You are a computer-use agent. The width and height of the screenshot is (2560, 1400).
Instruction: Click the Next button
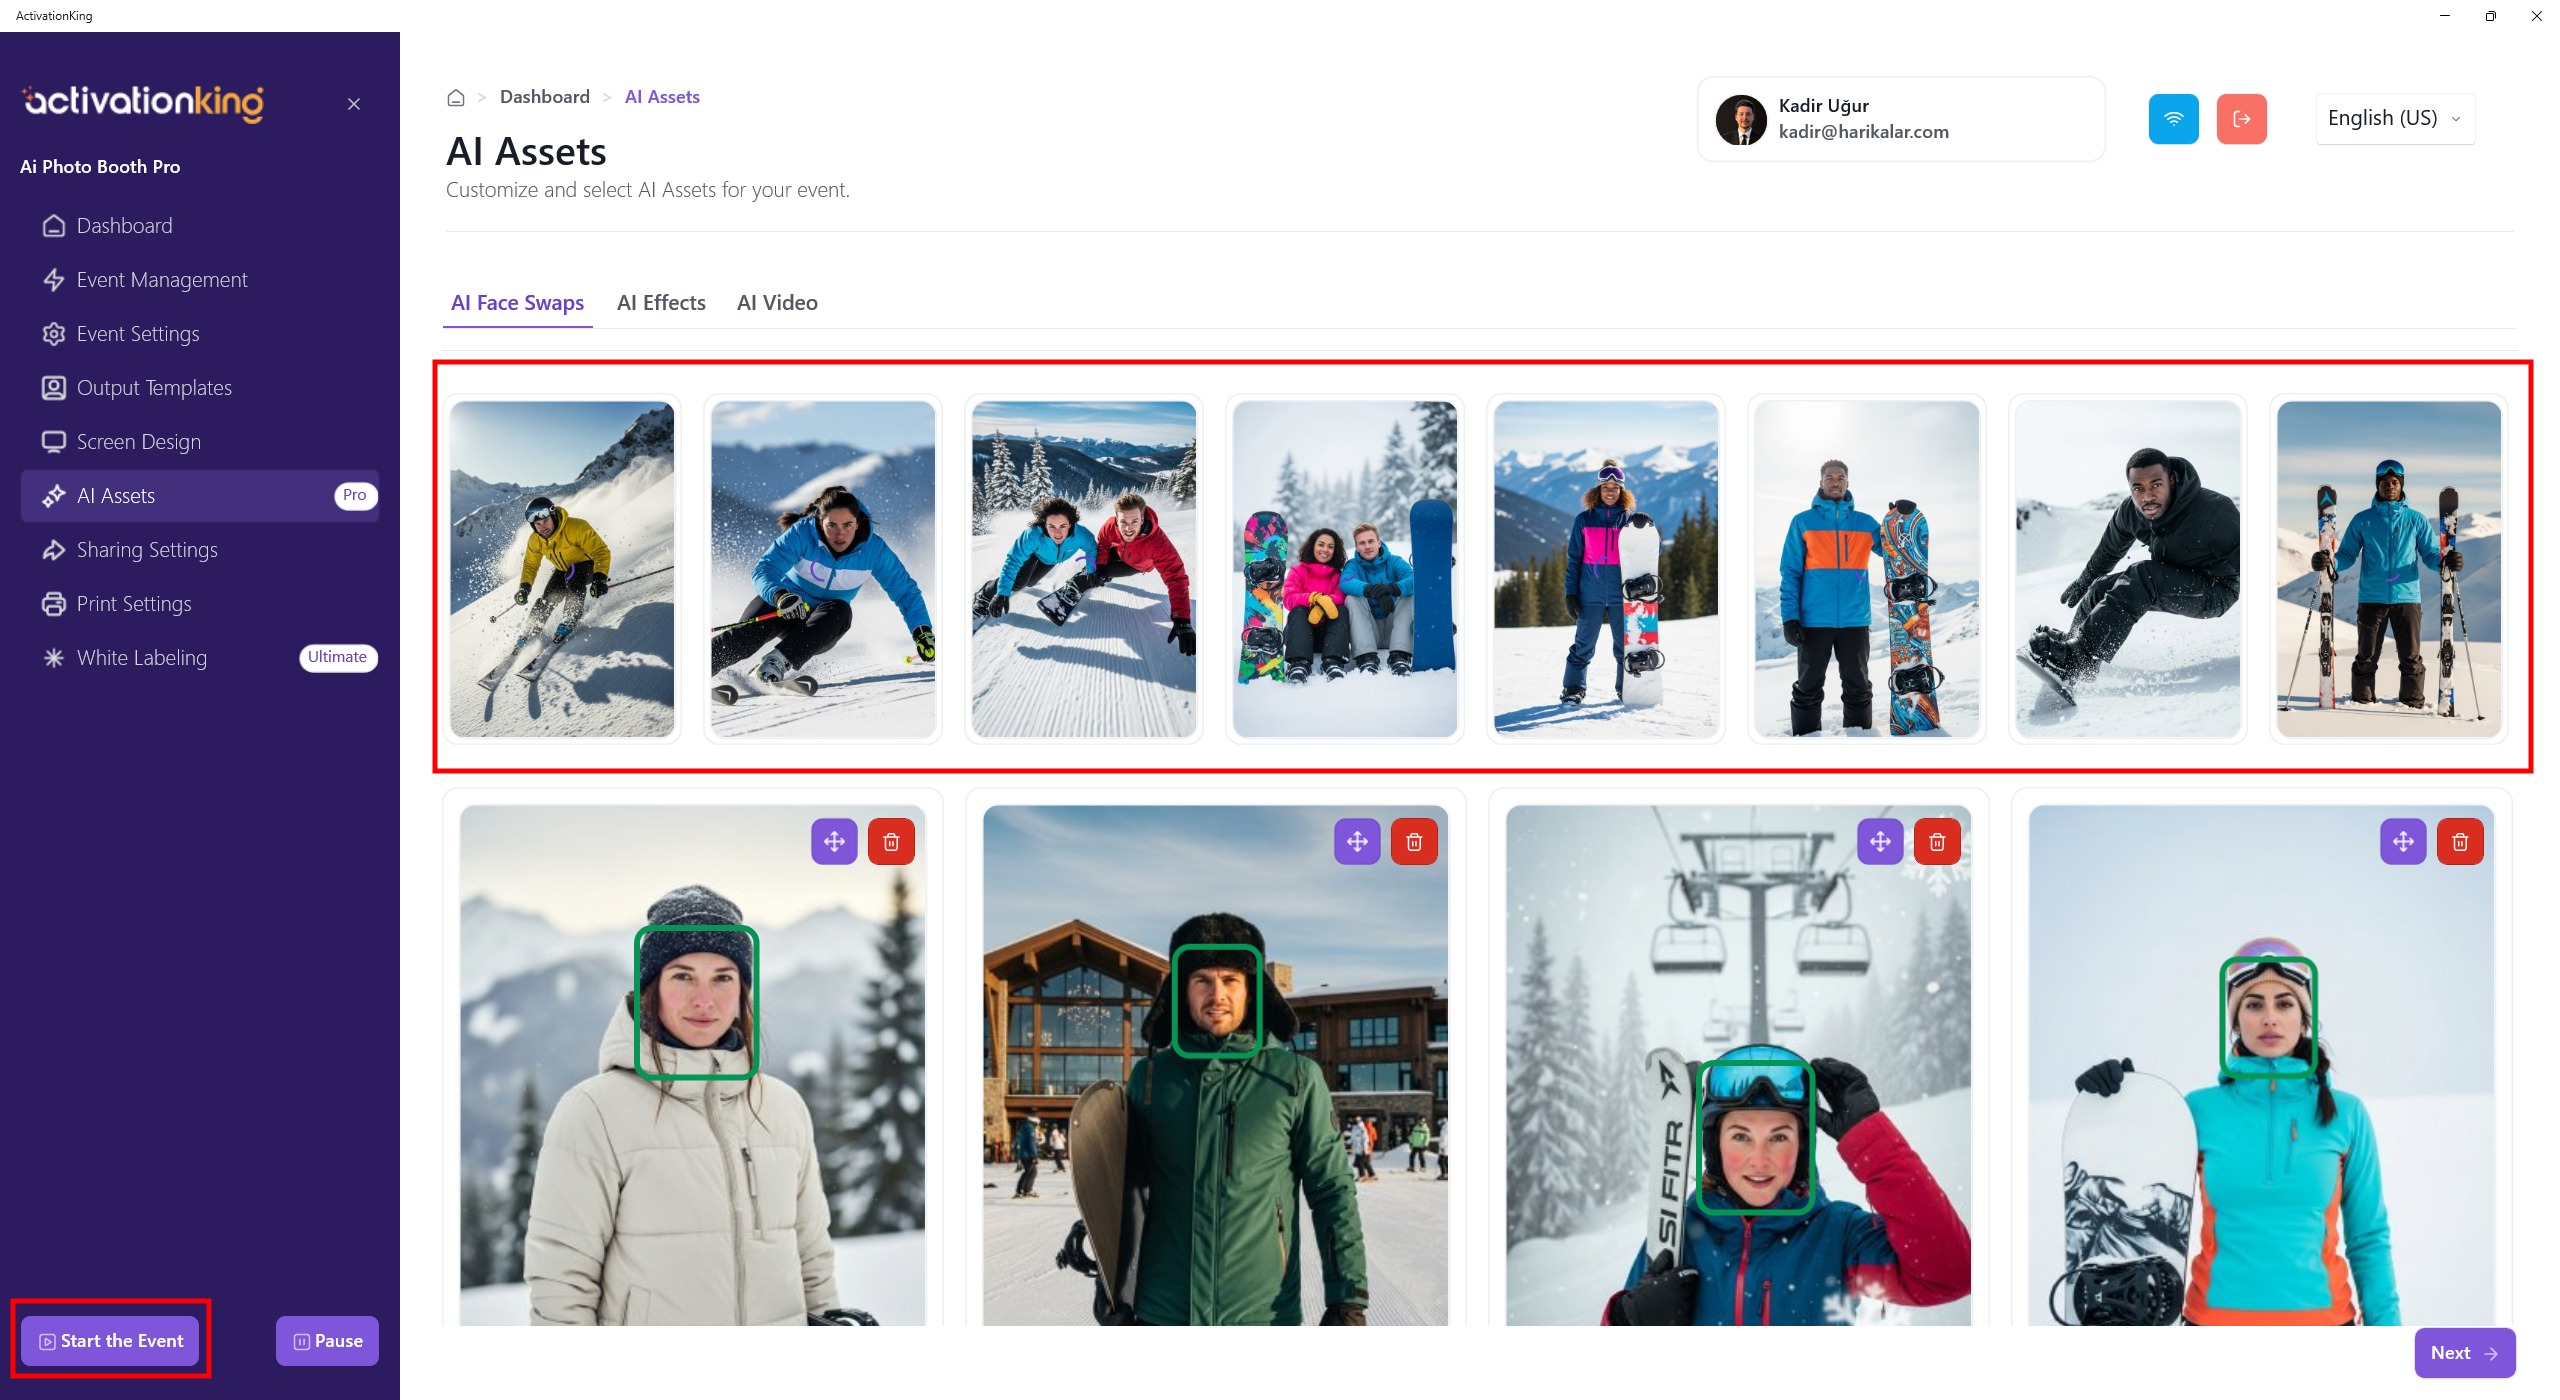click(2463, 1353)
